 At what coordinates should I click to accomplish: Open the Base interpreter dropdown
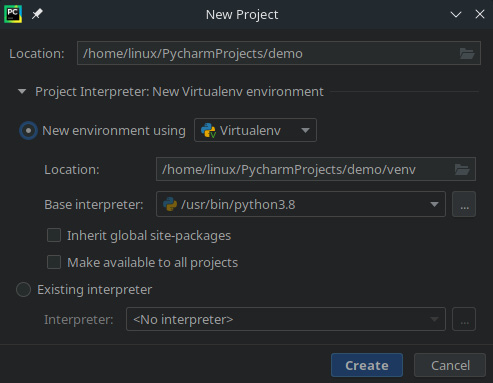coord(301,204)
